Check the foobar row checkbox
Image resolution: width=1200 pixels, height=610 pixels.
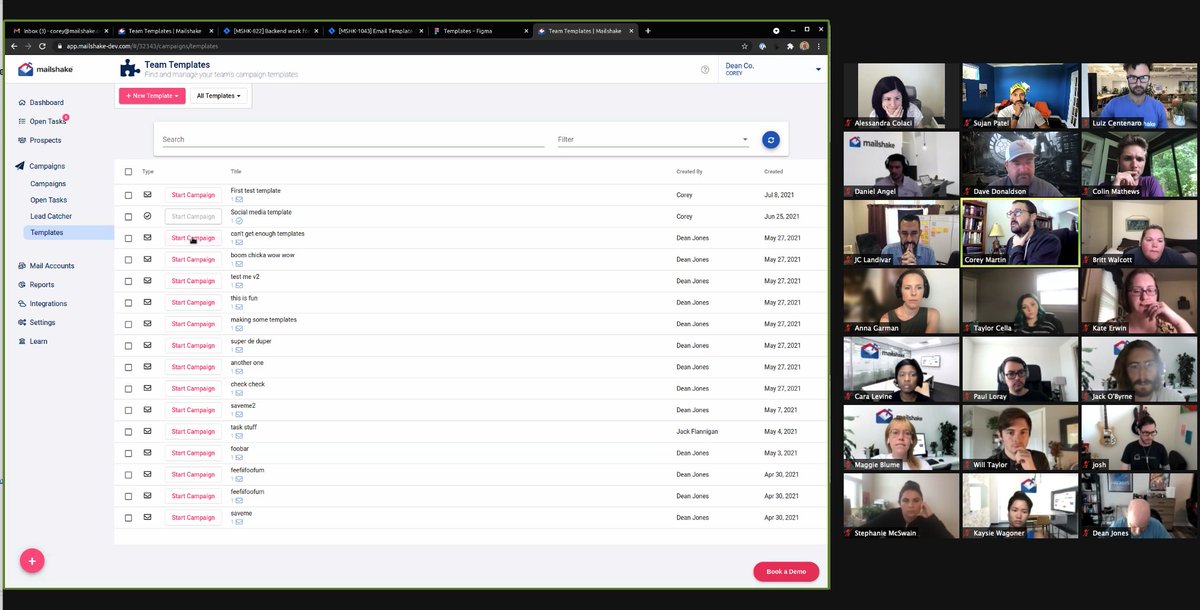click(x=128, y=453)
